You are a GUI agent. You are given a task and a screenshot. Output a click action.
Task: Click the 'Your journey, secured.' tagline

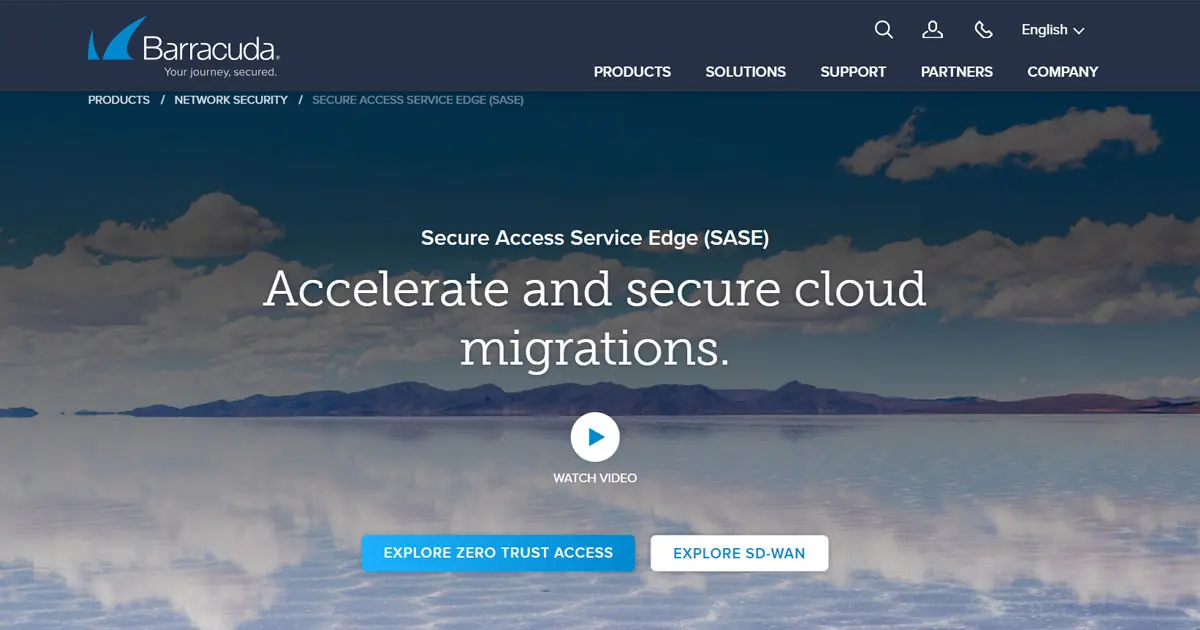pos(221,72)
